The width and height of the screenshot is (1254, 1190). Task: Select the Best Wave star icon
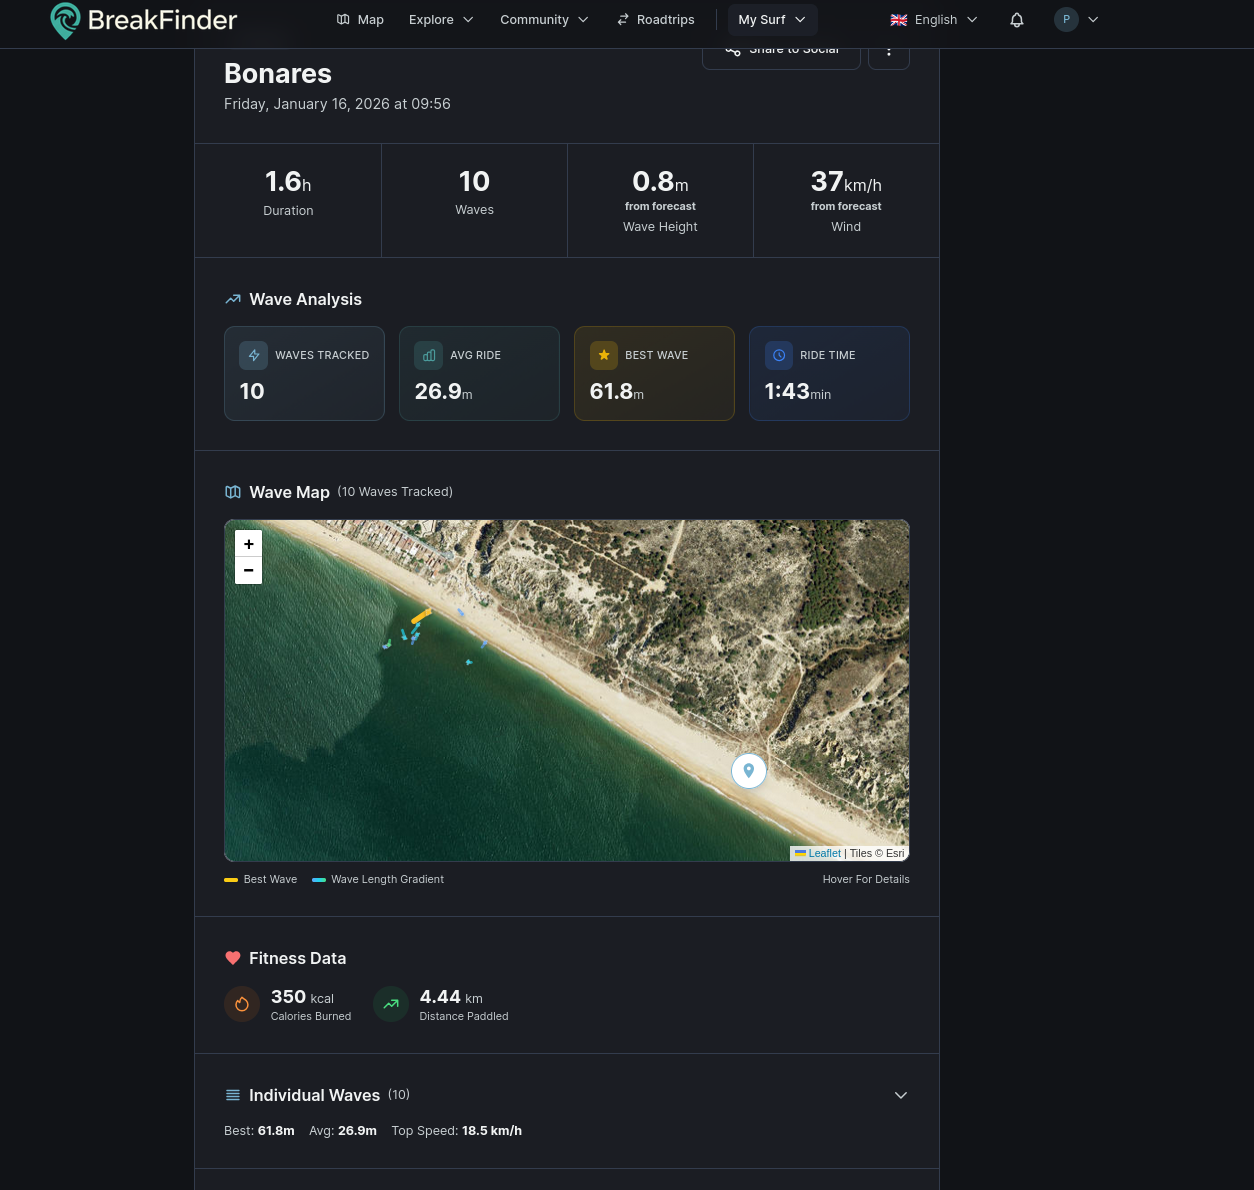(x=603, y=355)
